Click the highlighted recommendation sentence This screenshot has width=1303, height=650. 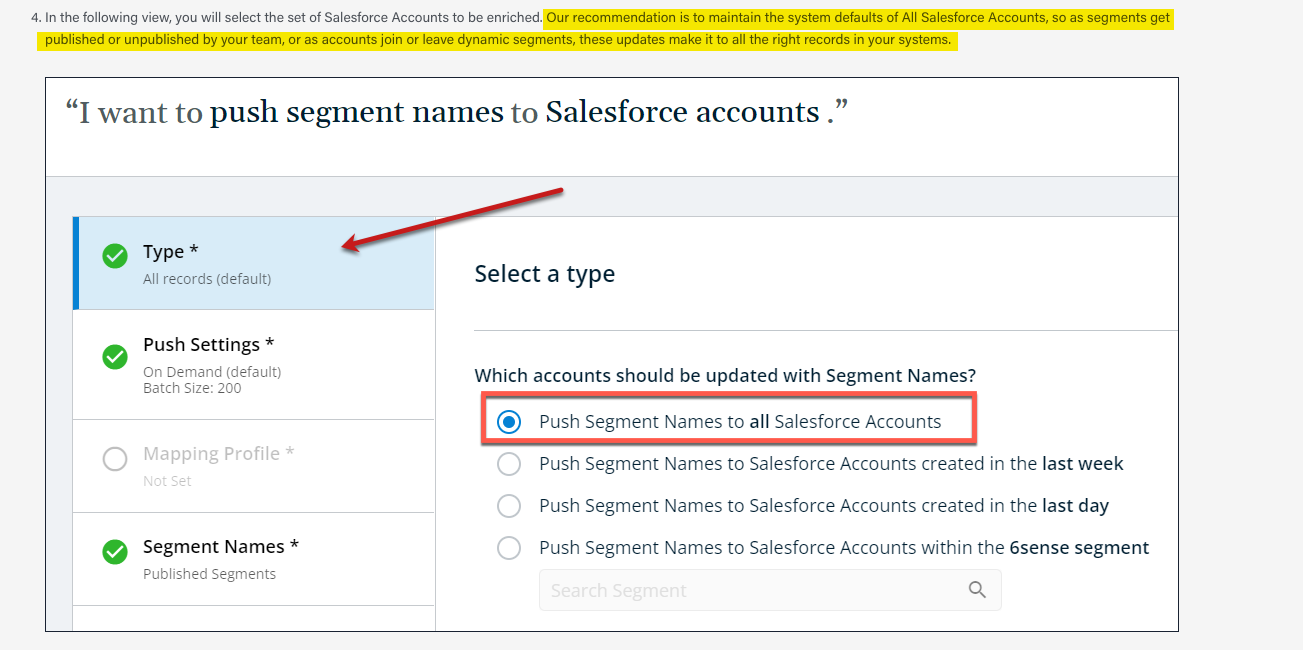pos(607,29)
